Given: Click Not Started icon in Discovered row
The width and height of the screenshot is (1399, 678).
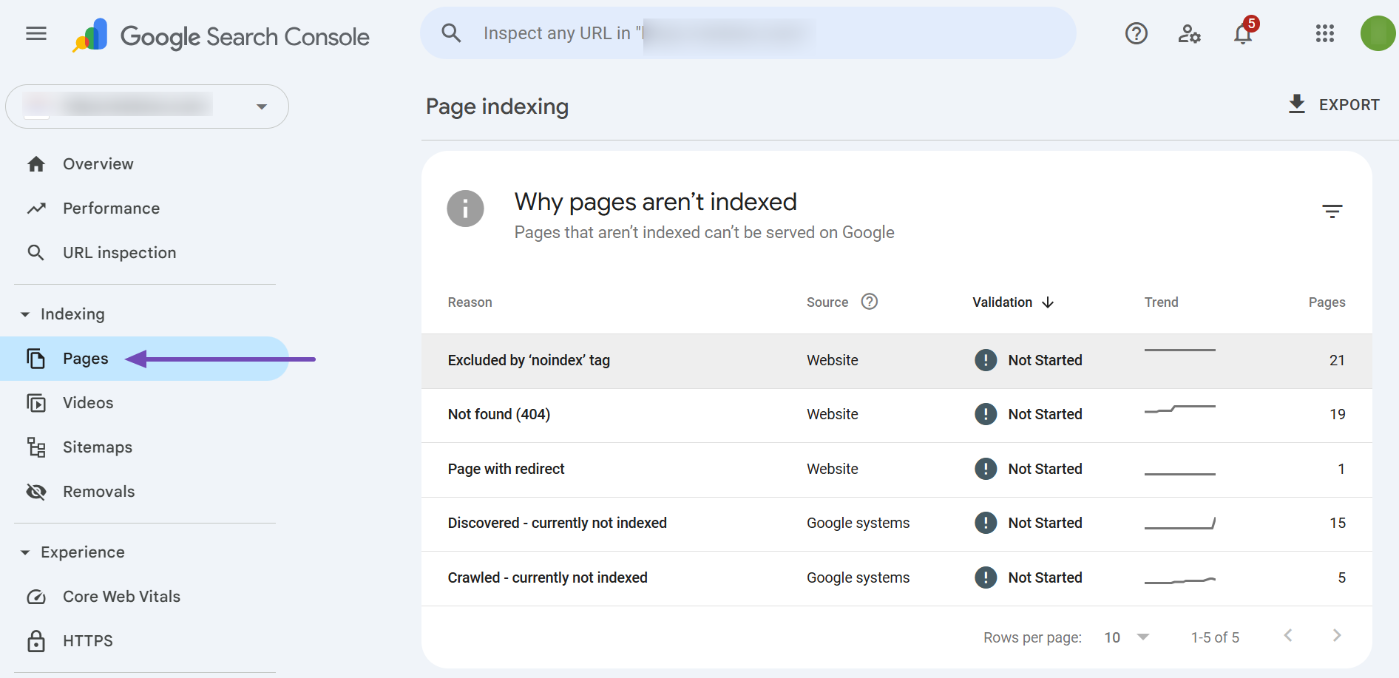Looking at the screenshot, I should pos(986,523).
